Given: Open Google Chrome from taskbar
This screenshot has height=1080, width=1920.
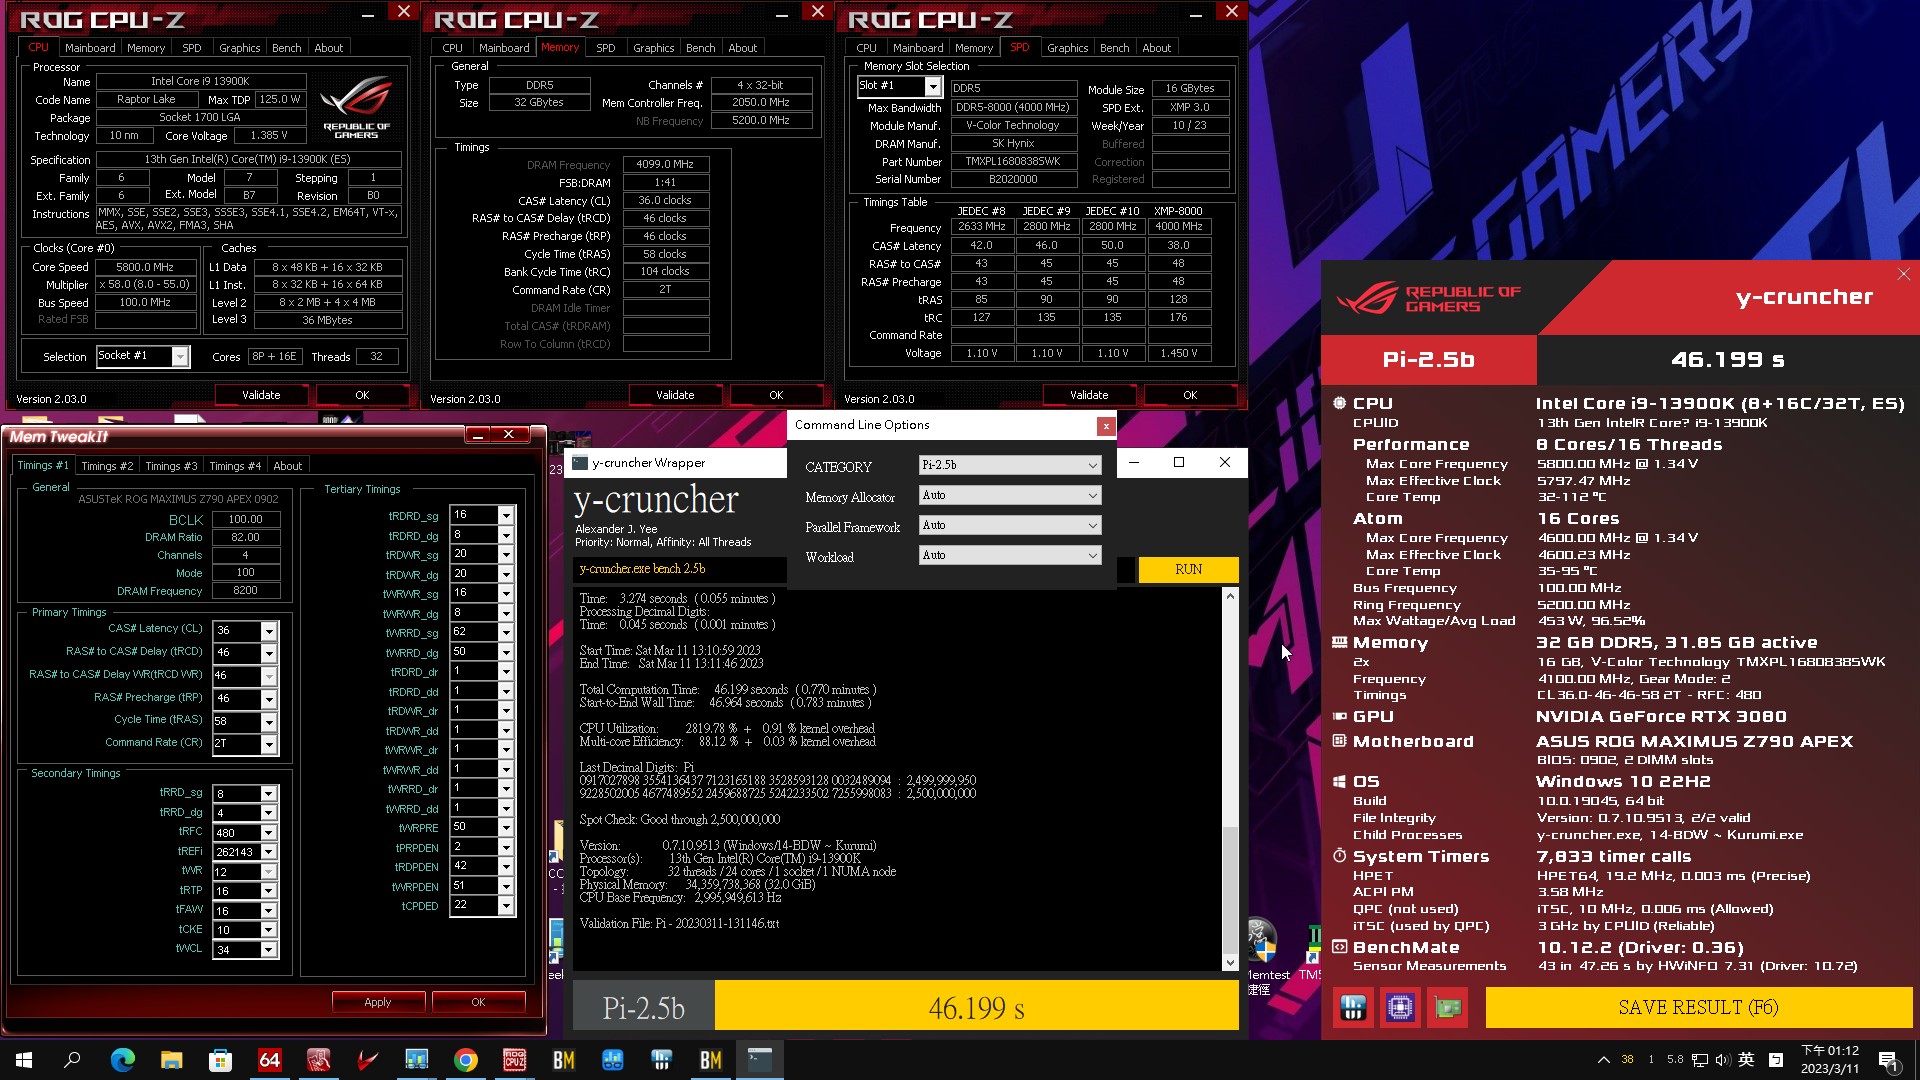Looking at the screenshot, I should tap(465, 1060).
